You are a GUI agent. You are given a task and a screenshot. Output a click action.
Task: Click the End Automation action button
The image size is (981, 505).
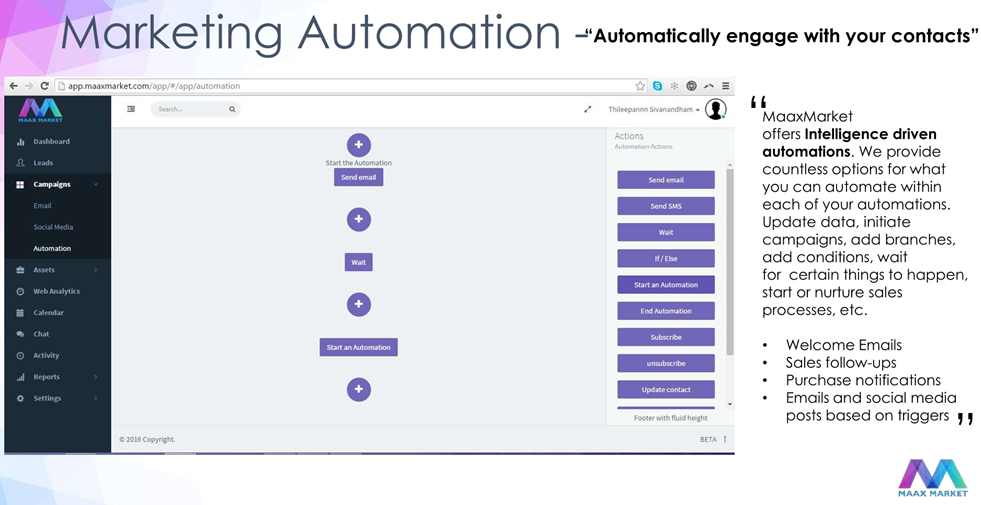[666, 311]
